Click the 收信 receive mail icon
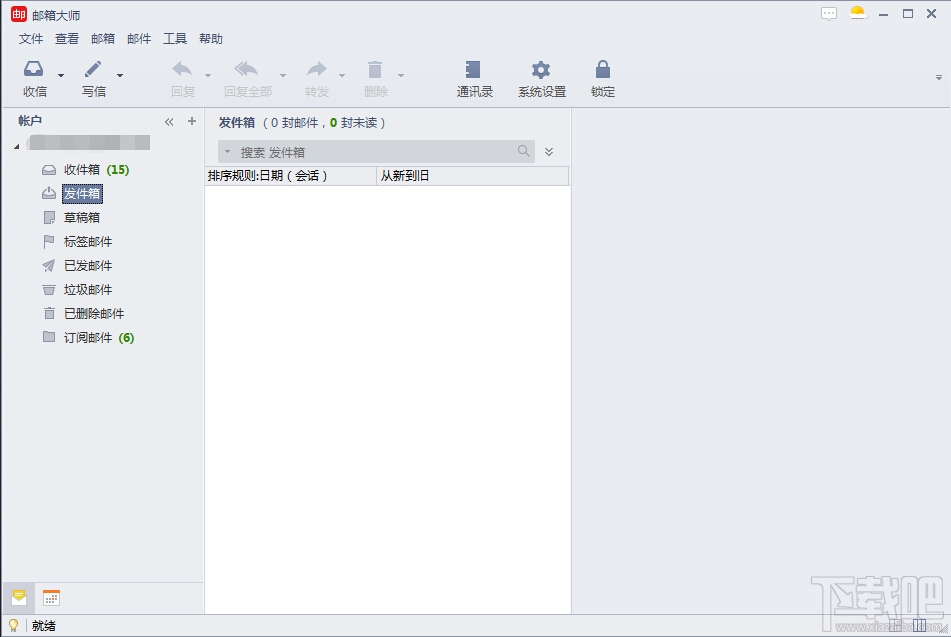951x637 pixels. click(x=33, y=69)
